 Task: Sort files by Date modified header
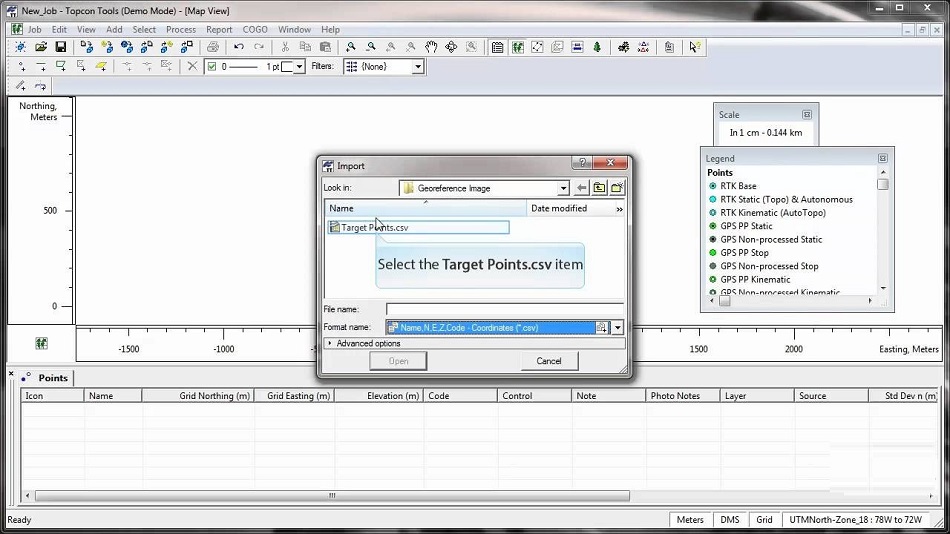click(x=570, y=209)
